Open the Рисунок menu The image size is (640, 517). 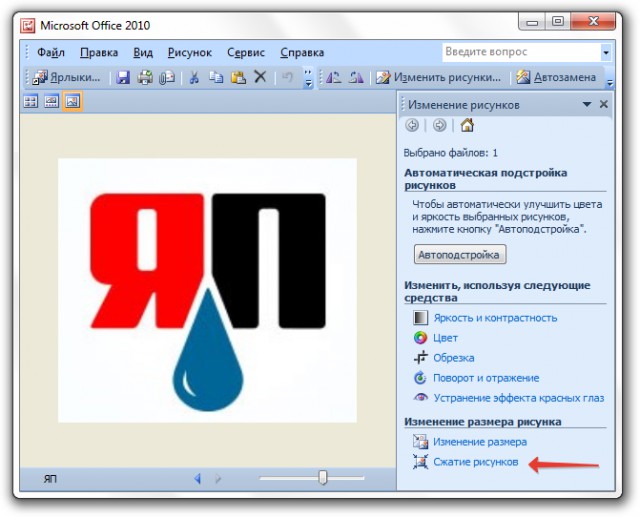tap(190, 53)
